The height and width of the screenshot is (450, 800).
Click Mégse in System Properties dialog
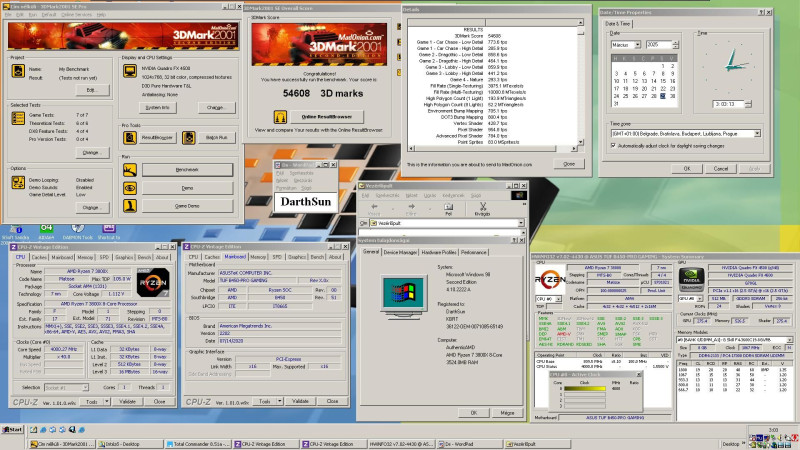[507, 413]
